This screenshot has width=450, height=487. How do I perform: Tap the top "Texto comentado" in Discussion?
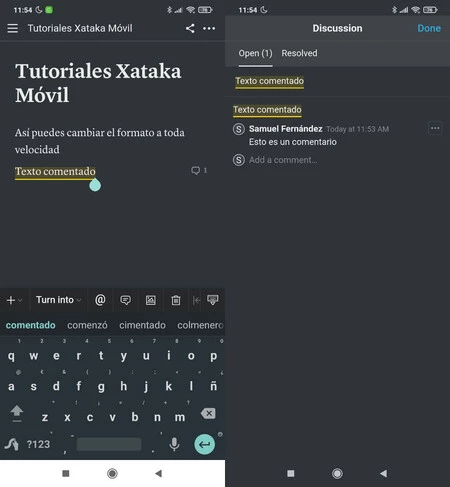point(270,81)
